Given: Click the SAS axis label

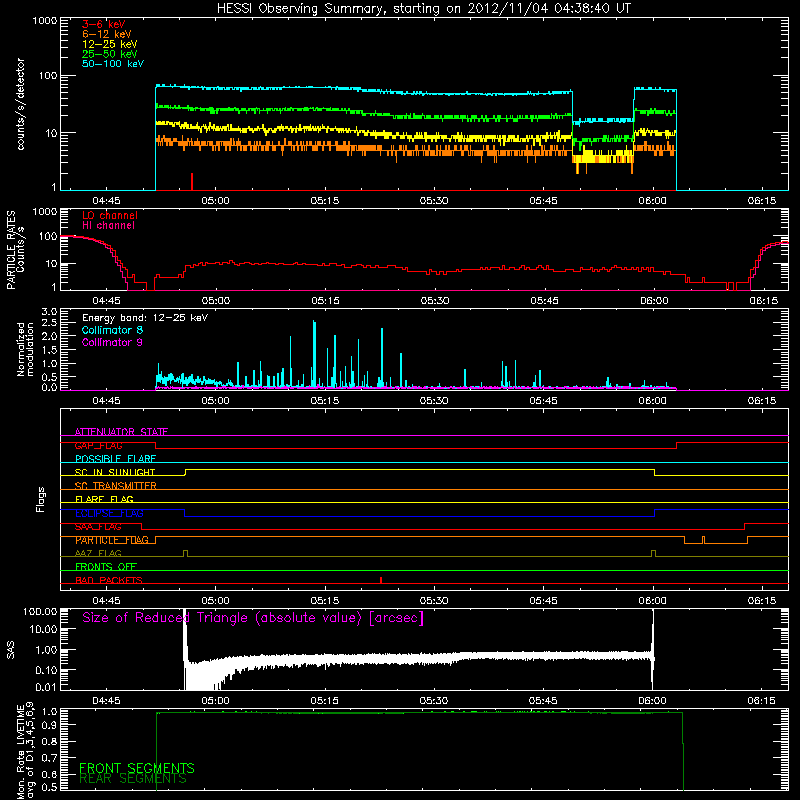Looking at the screenshot, I should (10, 650).
